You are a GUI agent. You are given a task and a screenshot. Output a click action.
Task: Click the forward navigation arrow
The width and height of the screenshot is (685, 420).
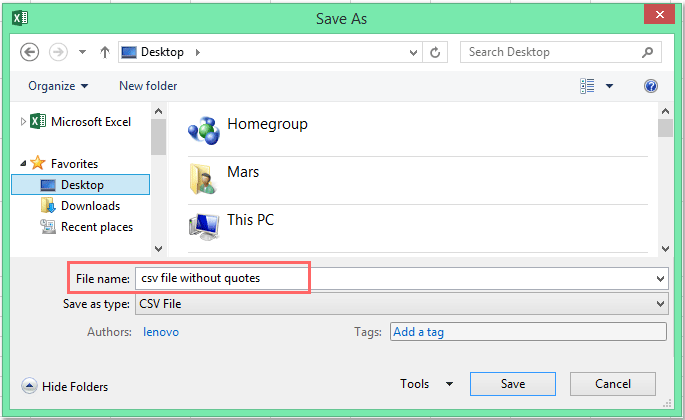click(58, 52)
